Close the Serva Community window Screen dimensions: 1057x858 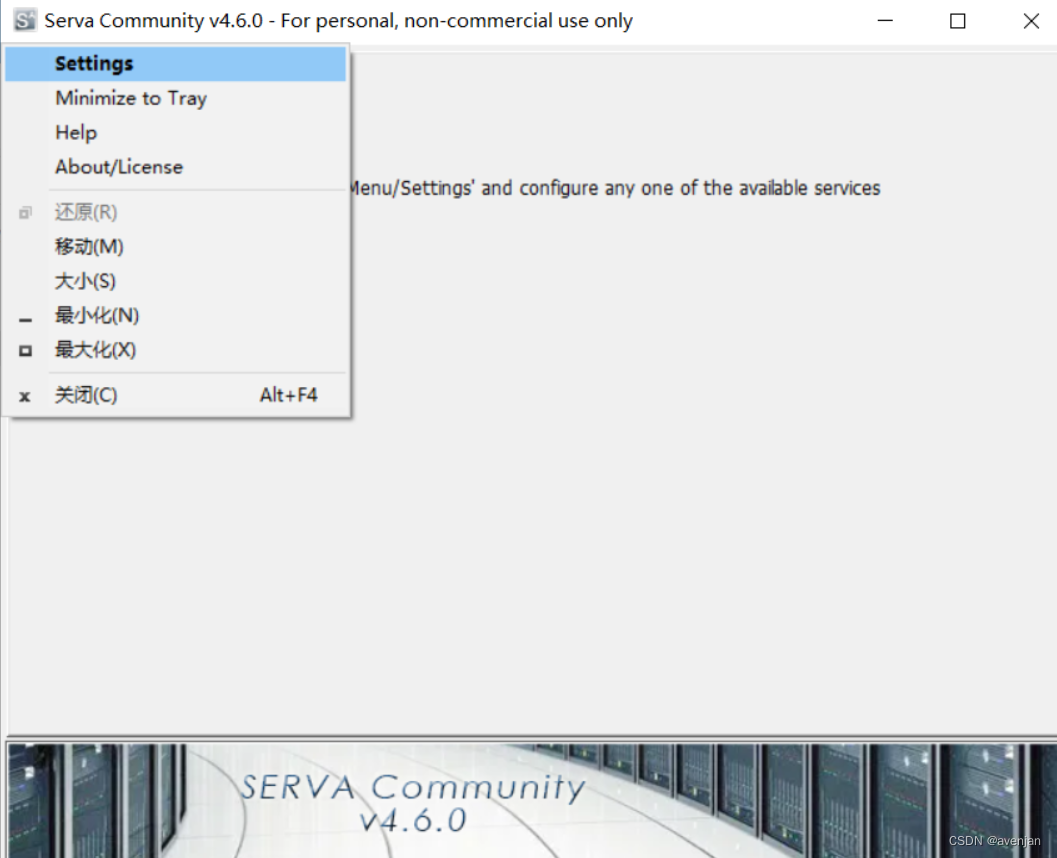[x=1031, y=21]
